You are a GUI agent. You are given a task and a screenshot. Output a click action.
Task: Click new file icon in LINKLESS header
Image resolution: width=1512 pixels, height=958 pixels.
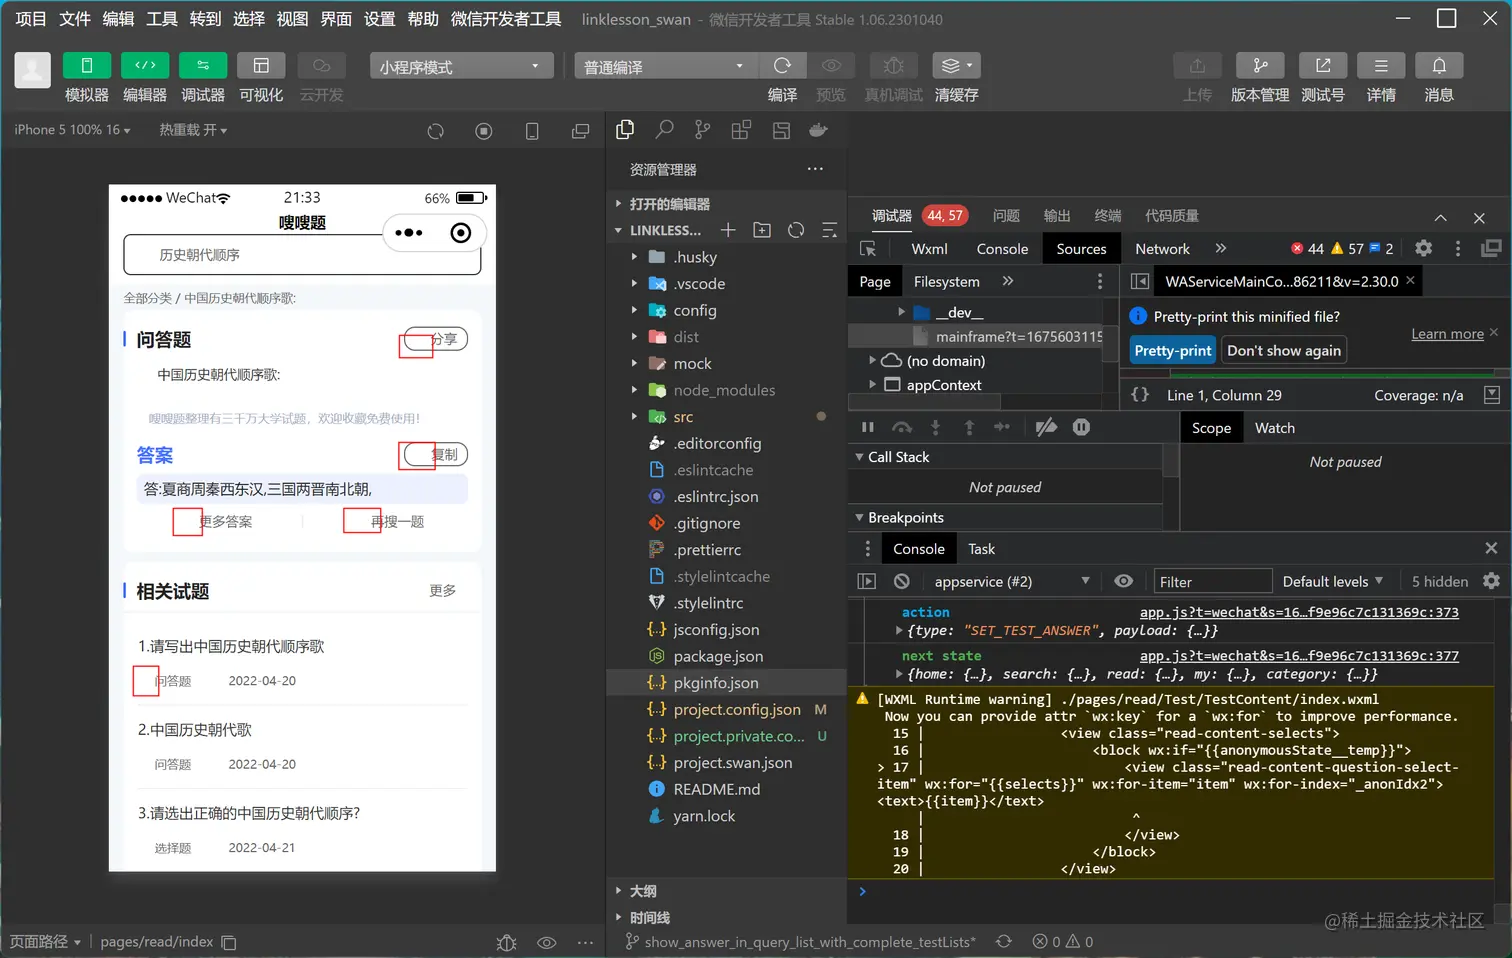[x=728, y=230]
